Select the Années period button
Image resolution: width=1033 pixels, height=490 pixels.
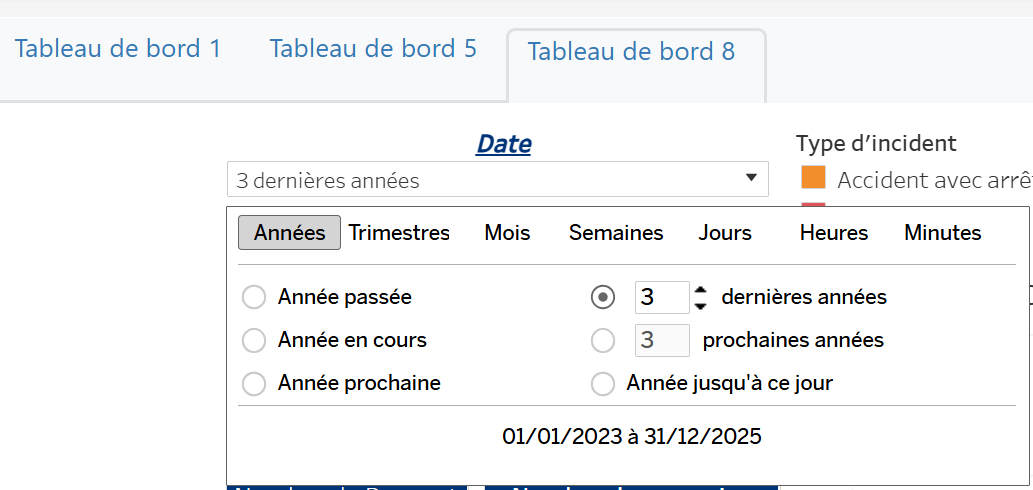coord(289,233)
